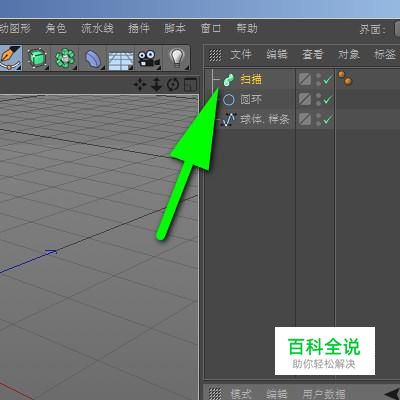Image resolution: width=400 pixels, height=400 pixels.
Task: Open the 帮助 menu
Action: tap(247, 29)
